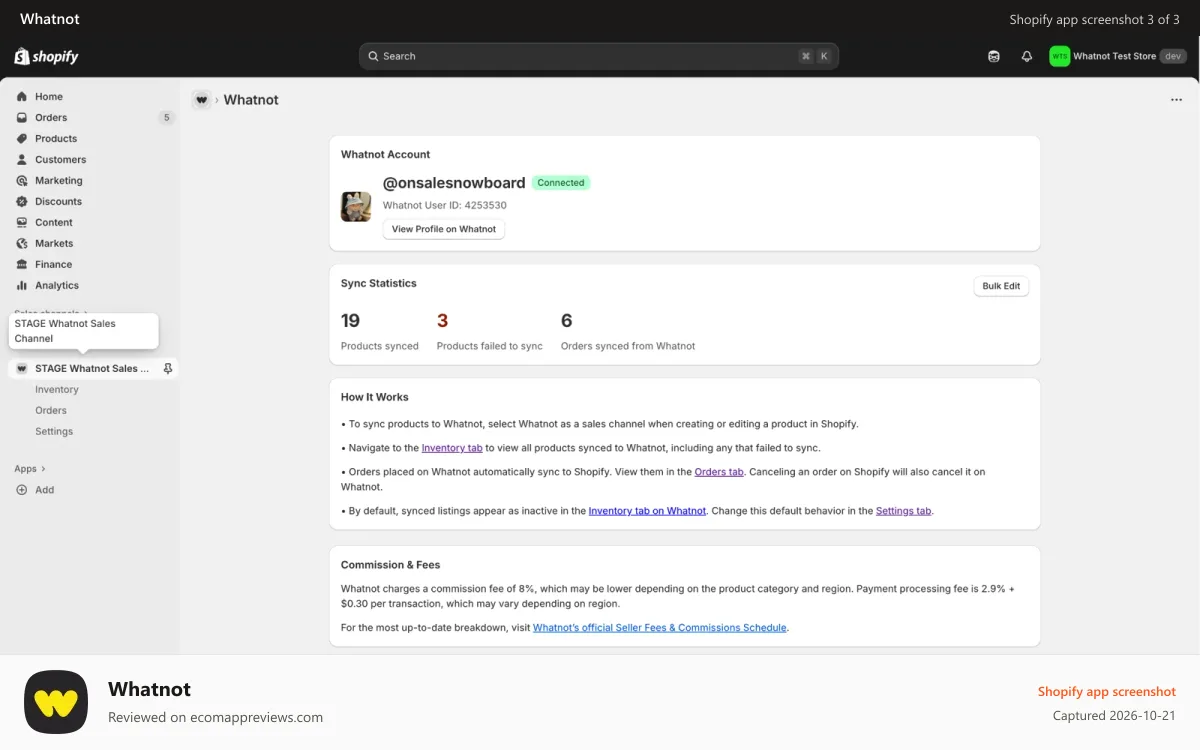Open Inventory tab on Whatnot link
Viewport: 1200px width, 750px height.
click(x=647, y=510)
